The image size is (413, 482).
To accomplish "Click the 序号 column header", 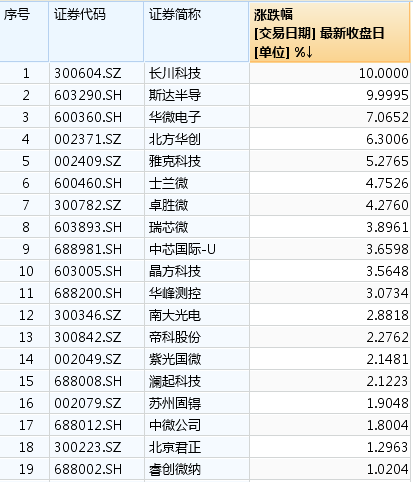I will [24, 32].
